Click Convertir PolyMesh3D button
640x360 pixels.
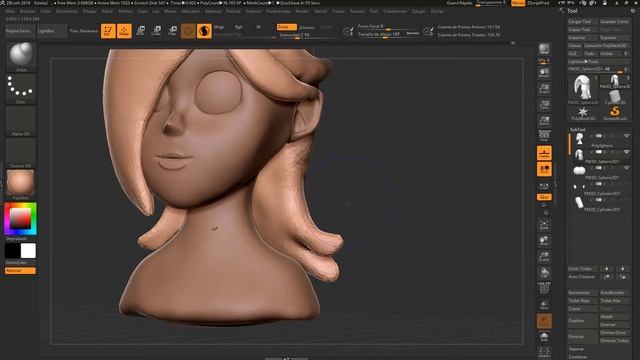pyautogui.click(x=607, y=46)
